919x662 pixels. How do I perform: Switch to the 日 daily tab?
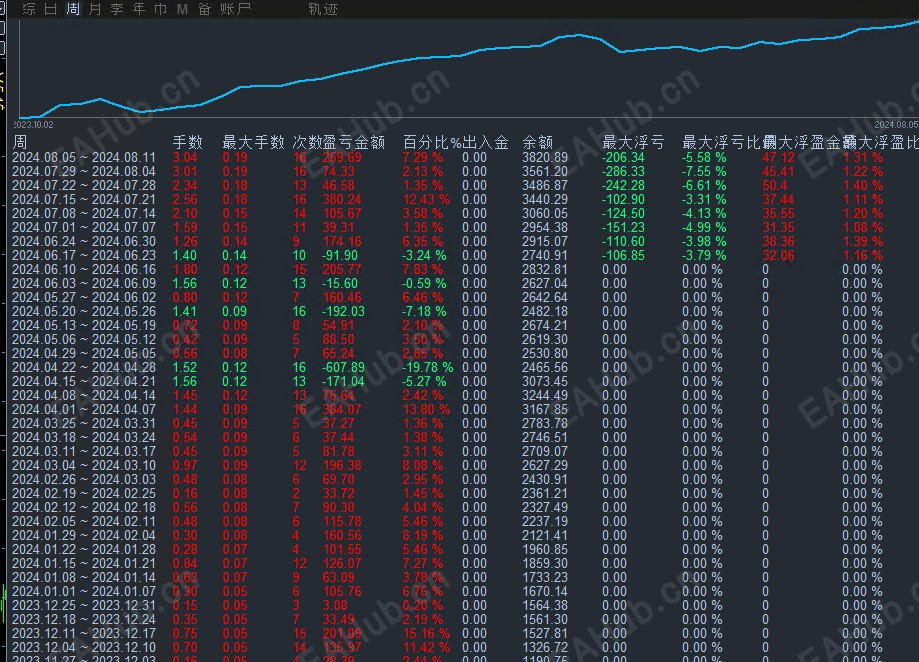[51, 9]
